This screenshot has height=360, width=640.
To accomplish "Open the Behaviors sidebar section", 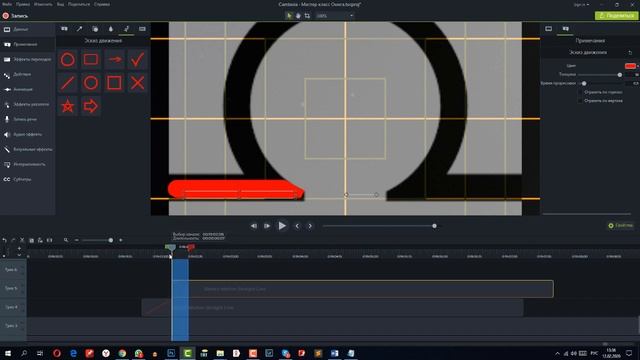I will 27,74.
